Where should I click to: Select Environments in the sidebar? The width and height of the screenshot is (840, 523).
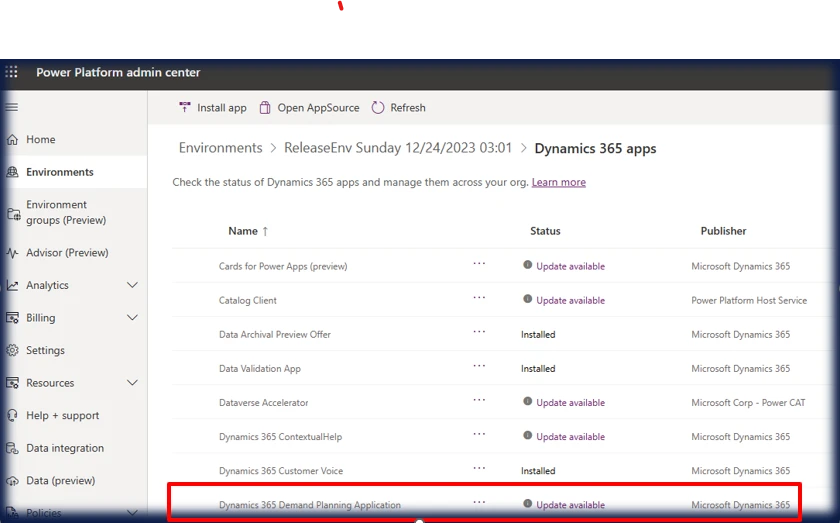tap(60, 172)
